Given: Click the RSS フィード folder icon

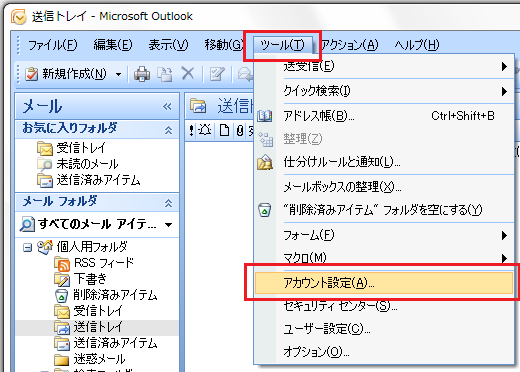Looking at the screenshot, I should click(62, 264).
